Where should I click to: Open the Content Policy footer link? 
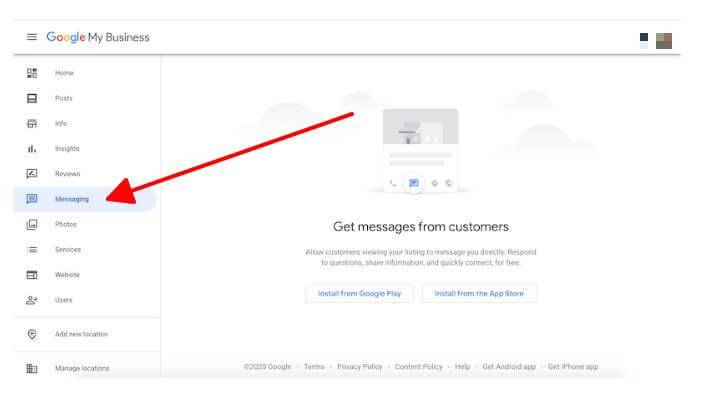418,367
